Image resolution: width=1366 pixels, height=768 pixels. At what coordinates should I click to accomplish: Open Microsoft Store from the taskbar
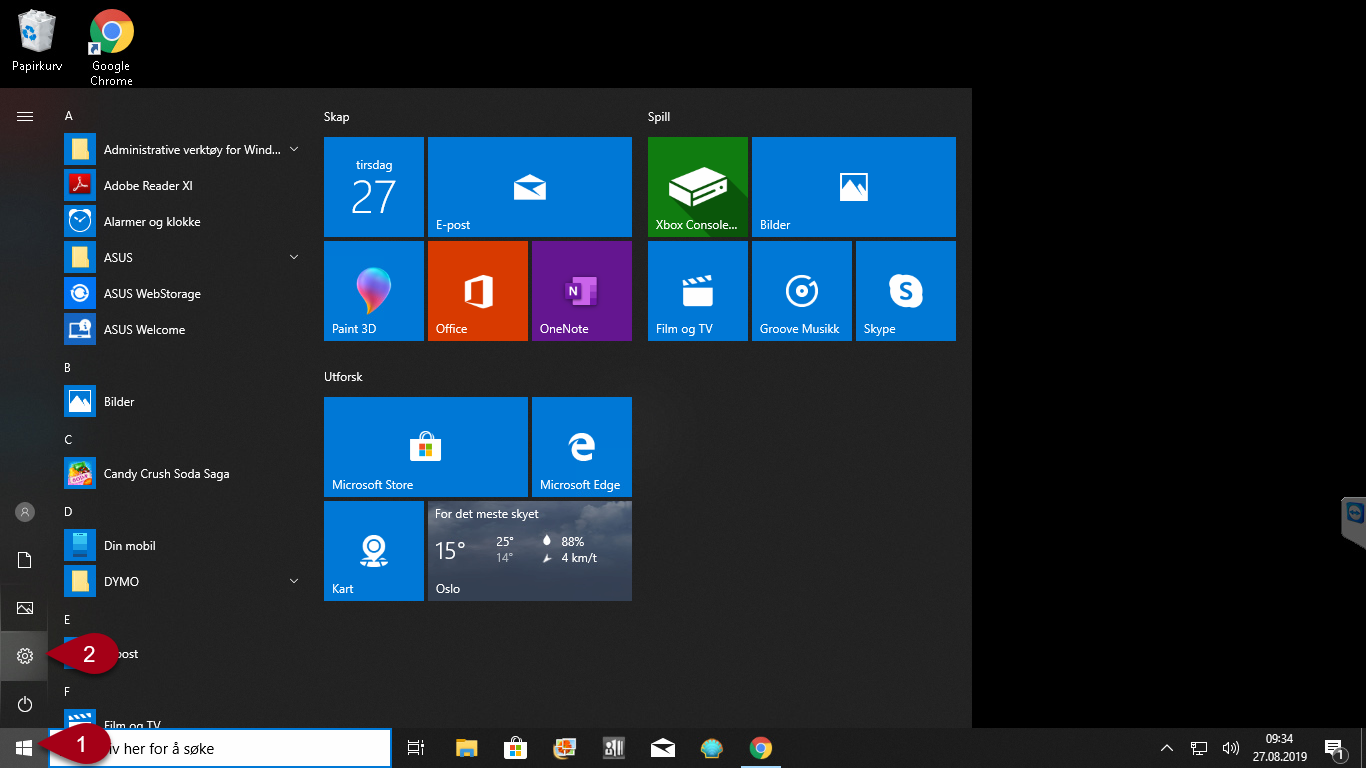pyautogui.click(x=516, y=748)
